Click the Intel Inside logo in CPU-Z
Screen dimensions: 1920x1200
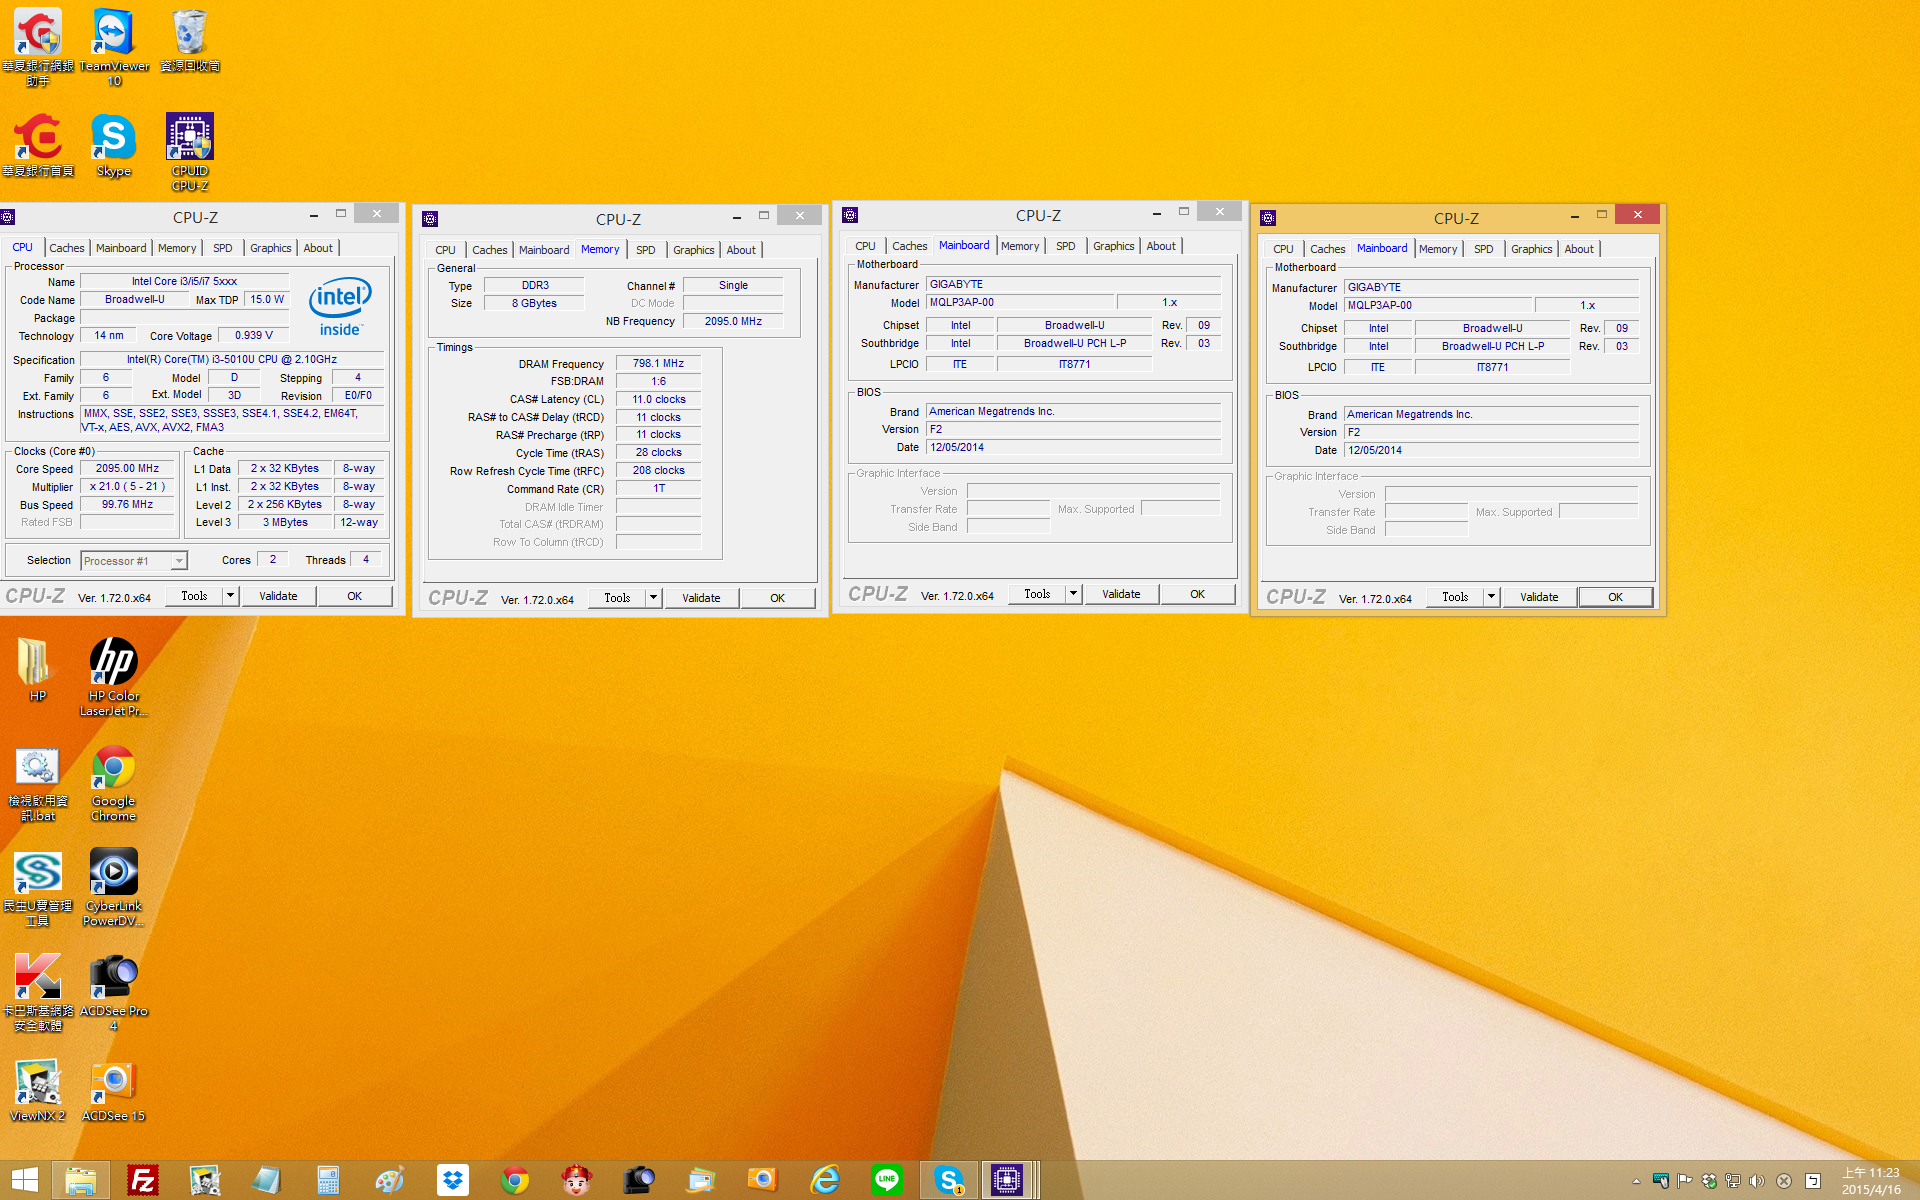340,305
